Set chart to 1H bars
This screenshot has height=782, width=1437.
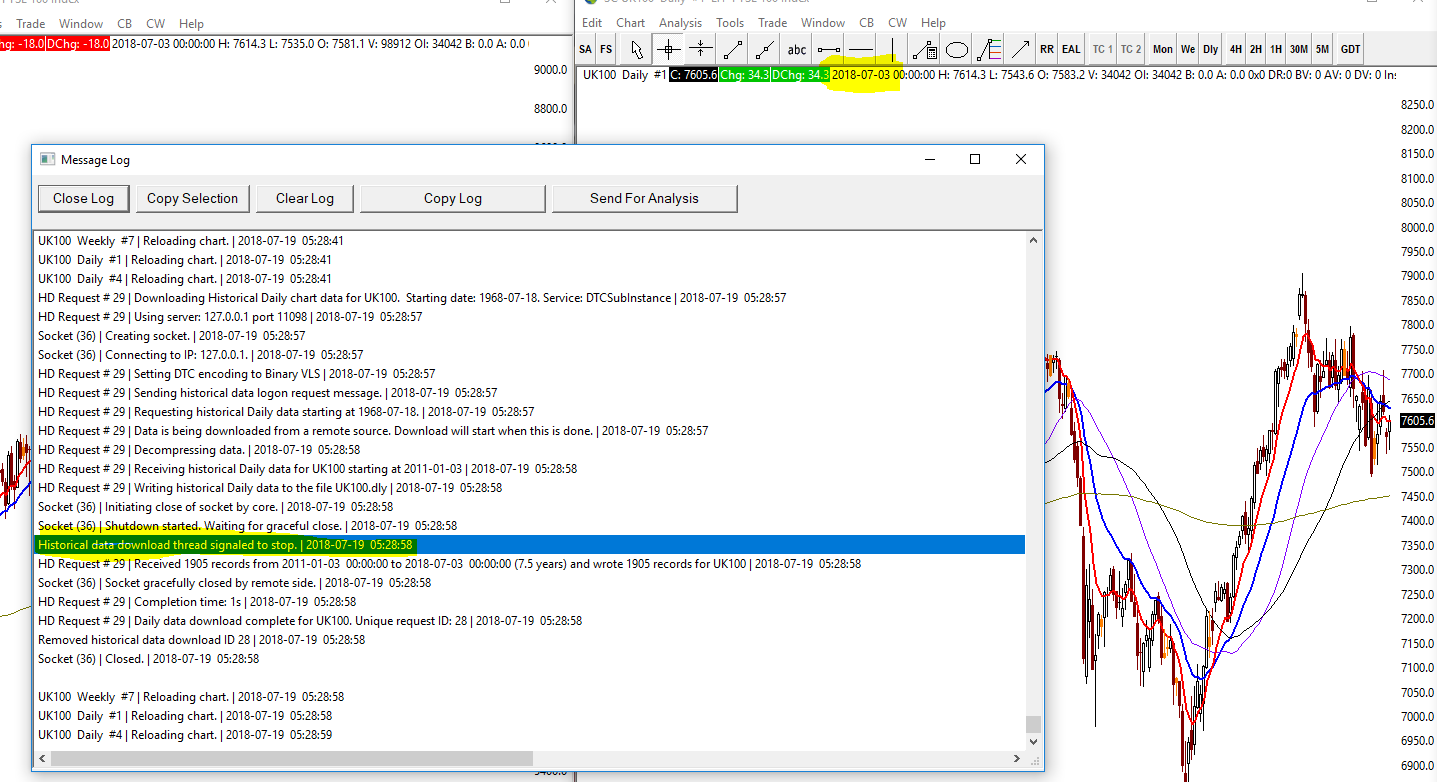[x=1276, y=49]
